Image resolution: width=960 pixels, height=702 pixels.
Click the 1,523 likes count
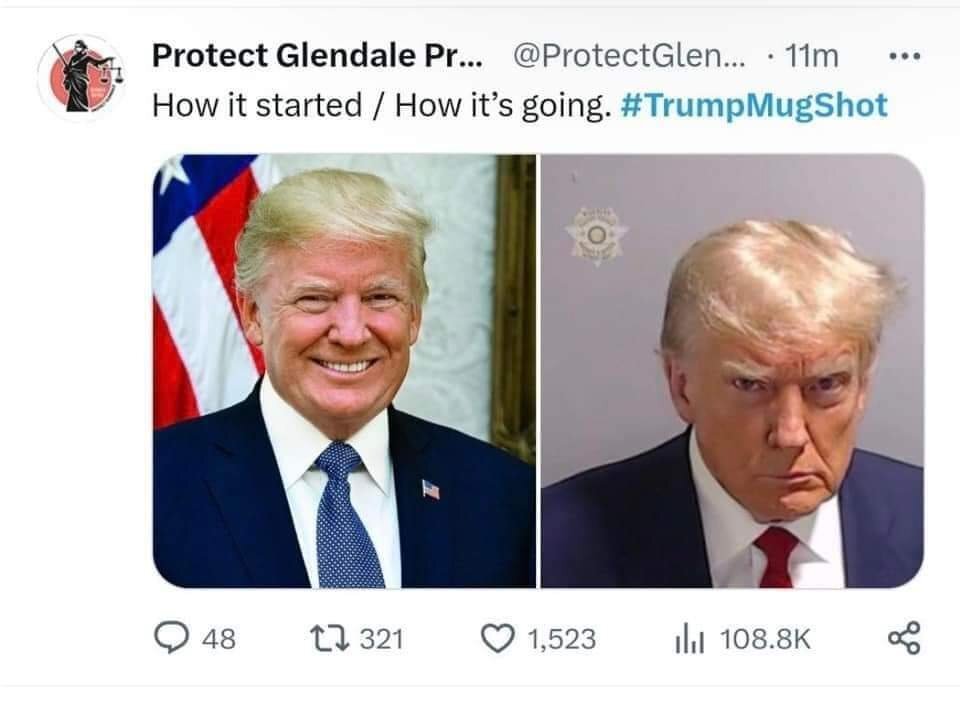click(x=561, y=639)
